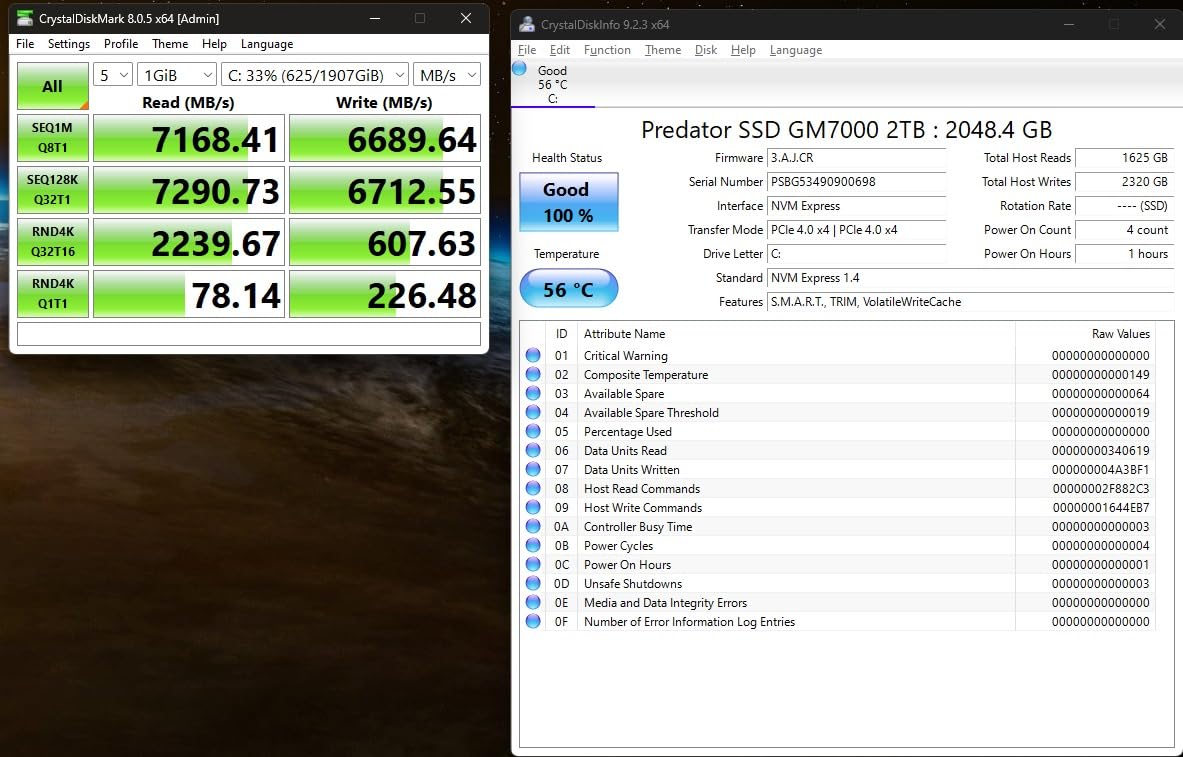Click the CrystalDiskMark title bar app icon
This screenshot has width=1183, height=757.
click(24, 18)
